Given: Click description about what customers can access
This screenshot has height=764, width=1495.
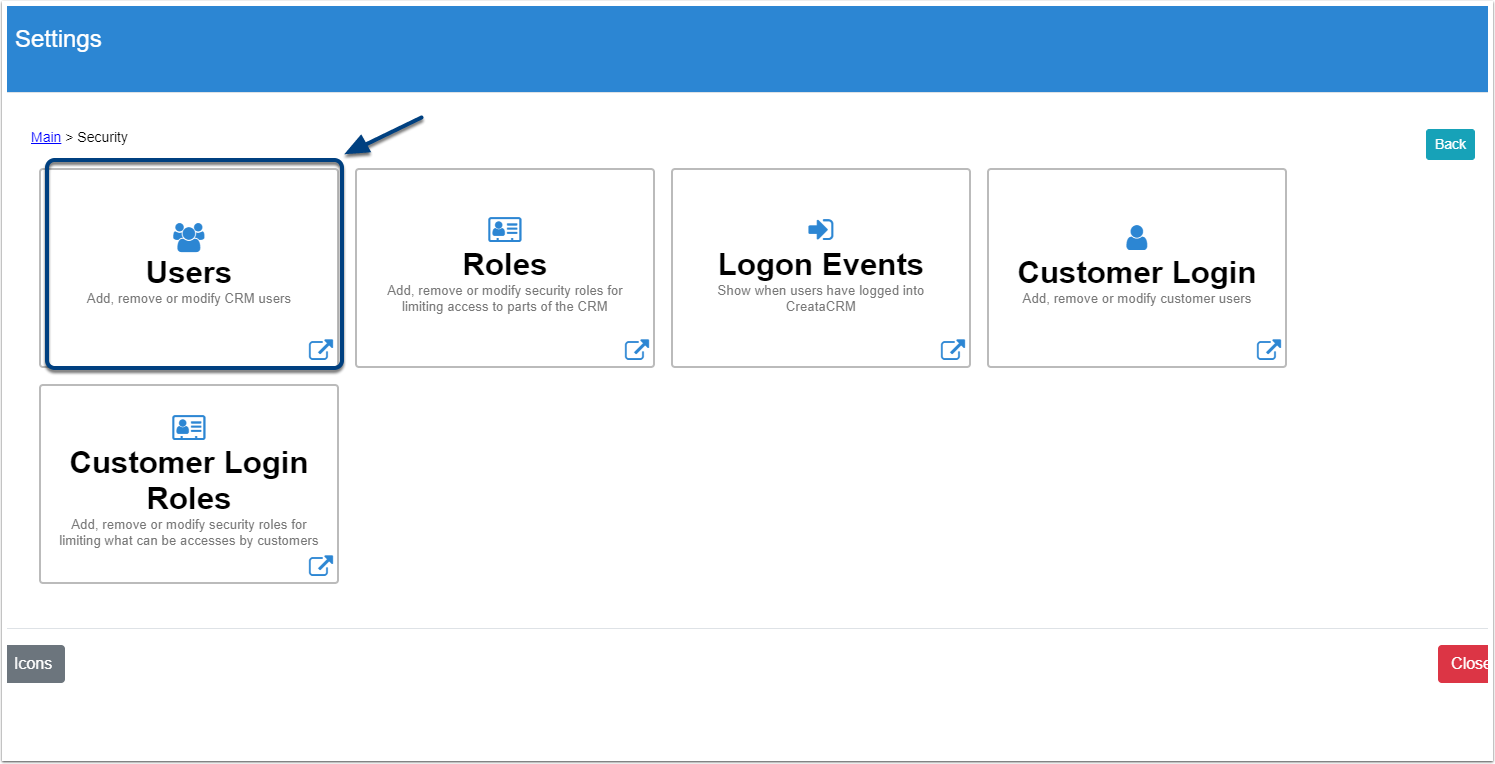Looking at the screenshot, I should [189, 533].
